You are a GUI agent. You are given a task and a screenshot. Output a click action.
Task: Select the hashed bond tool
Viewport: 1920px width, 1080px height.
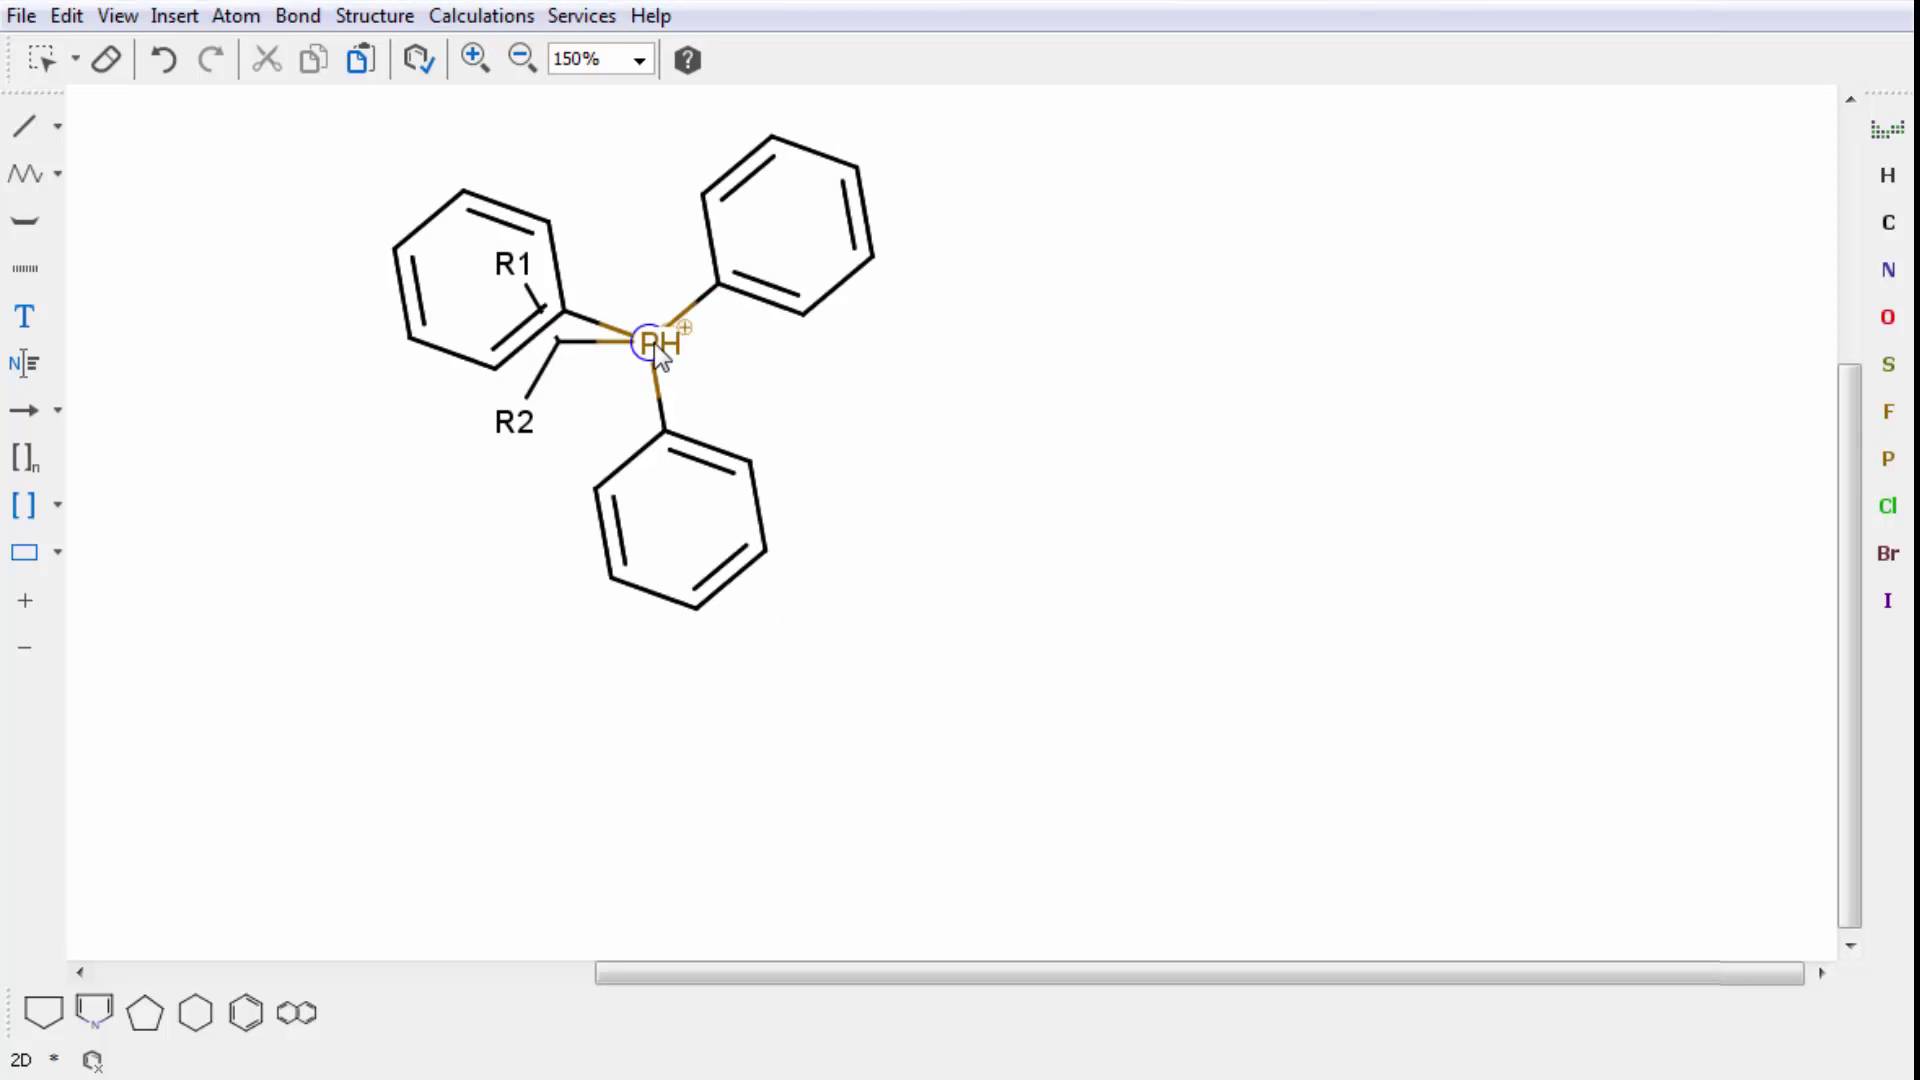(x=25, y=268)
